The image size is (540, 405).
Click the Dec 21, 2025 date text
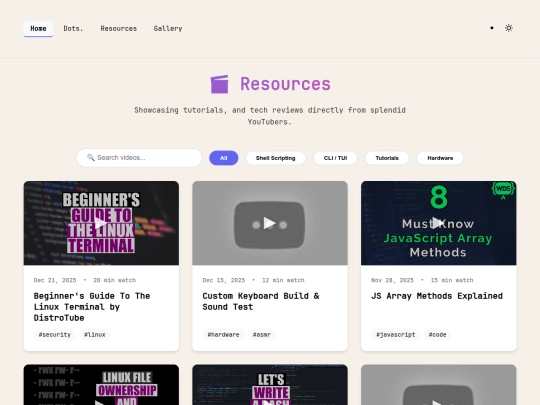click(x=55, y=280)
